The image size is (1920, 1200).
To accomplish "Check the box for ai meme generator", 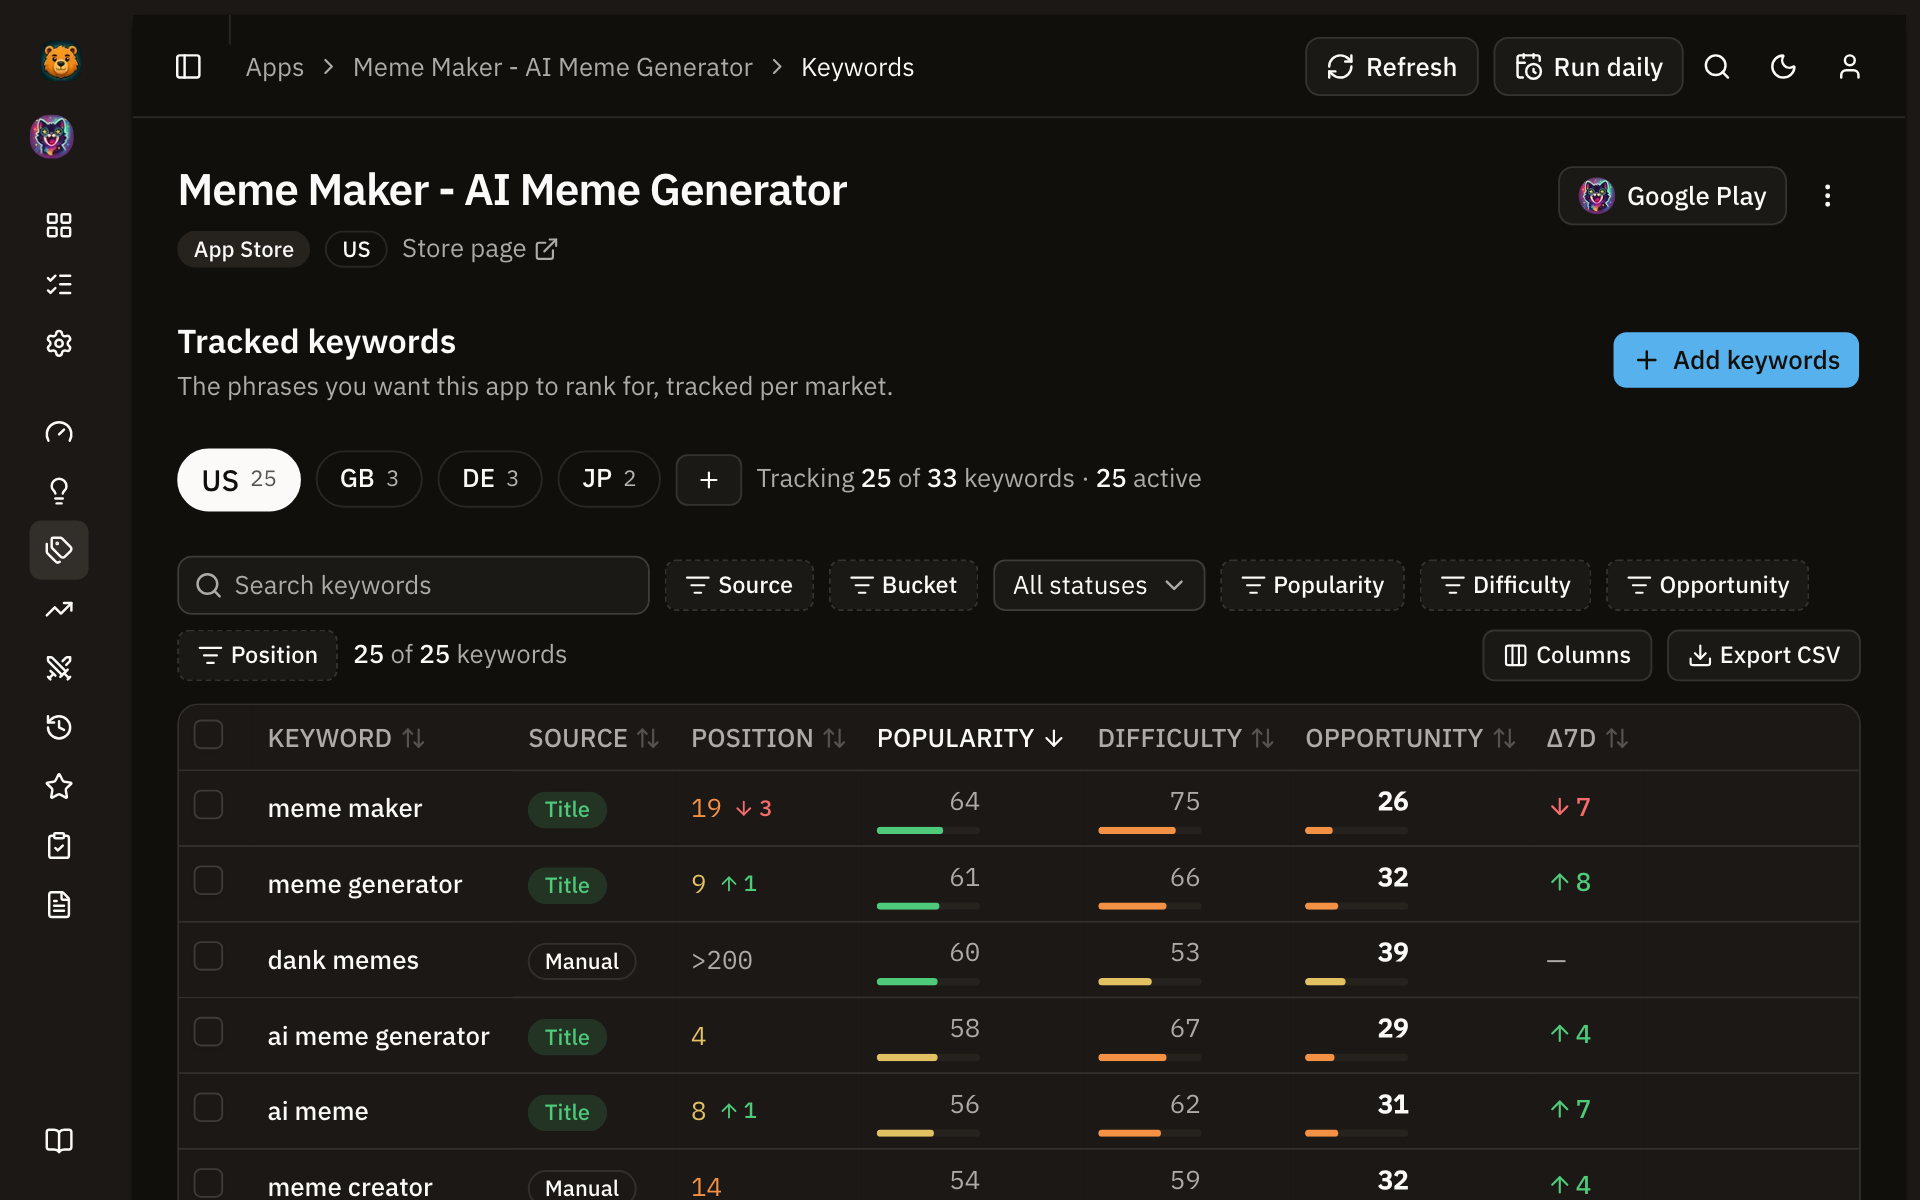I will [208, 1032].
